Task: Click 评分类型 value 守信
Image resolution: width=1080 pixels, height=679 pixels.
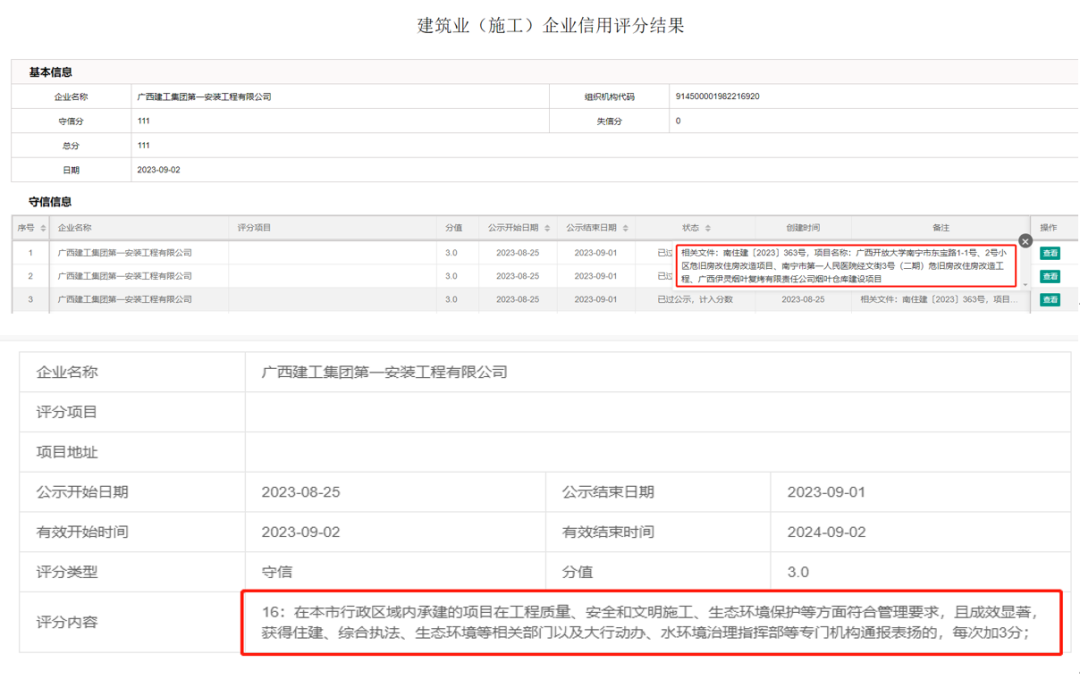Action: pyautogui.click(x=277, y=572)
